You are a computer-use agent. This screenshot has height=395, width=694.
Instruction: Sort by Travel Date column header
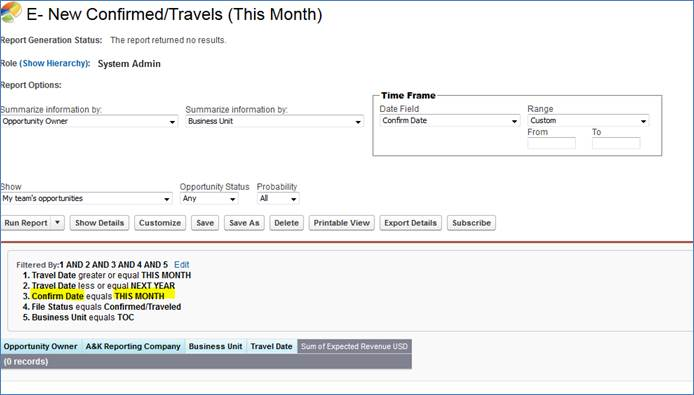(271, 346)
